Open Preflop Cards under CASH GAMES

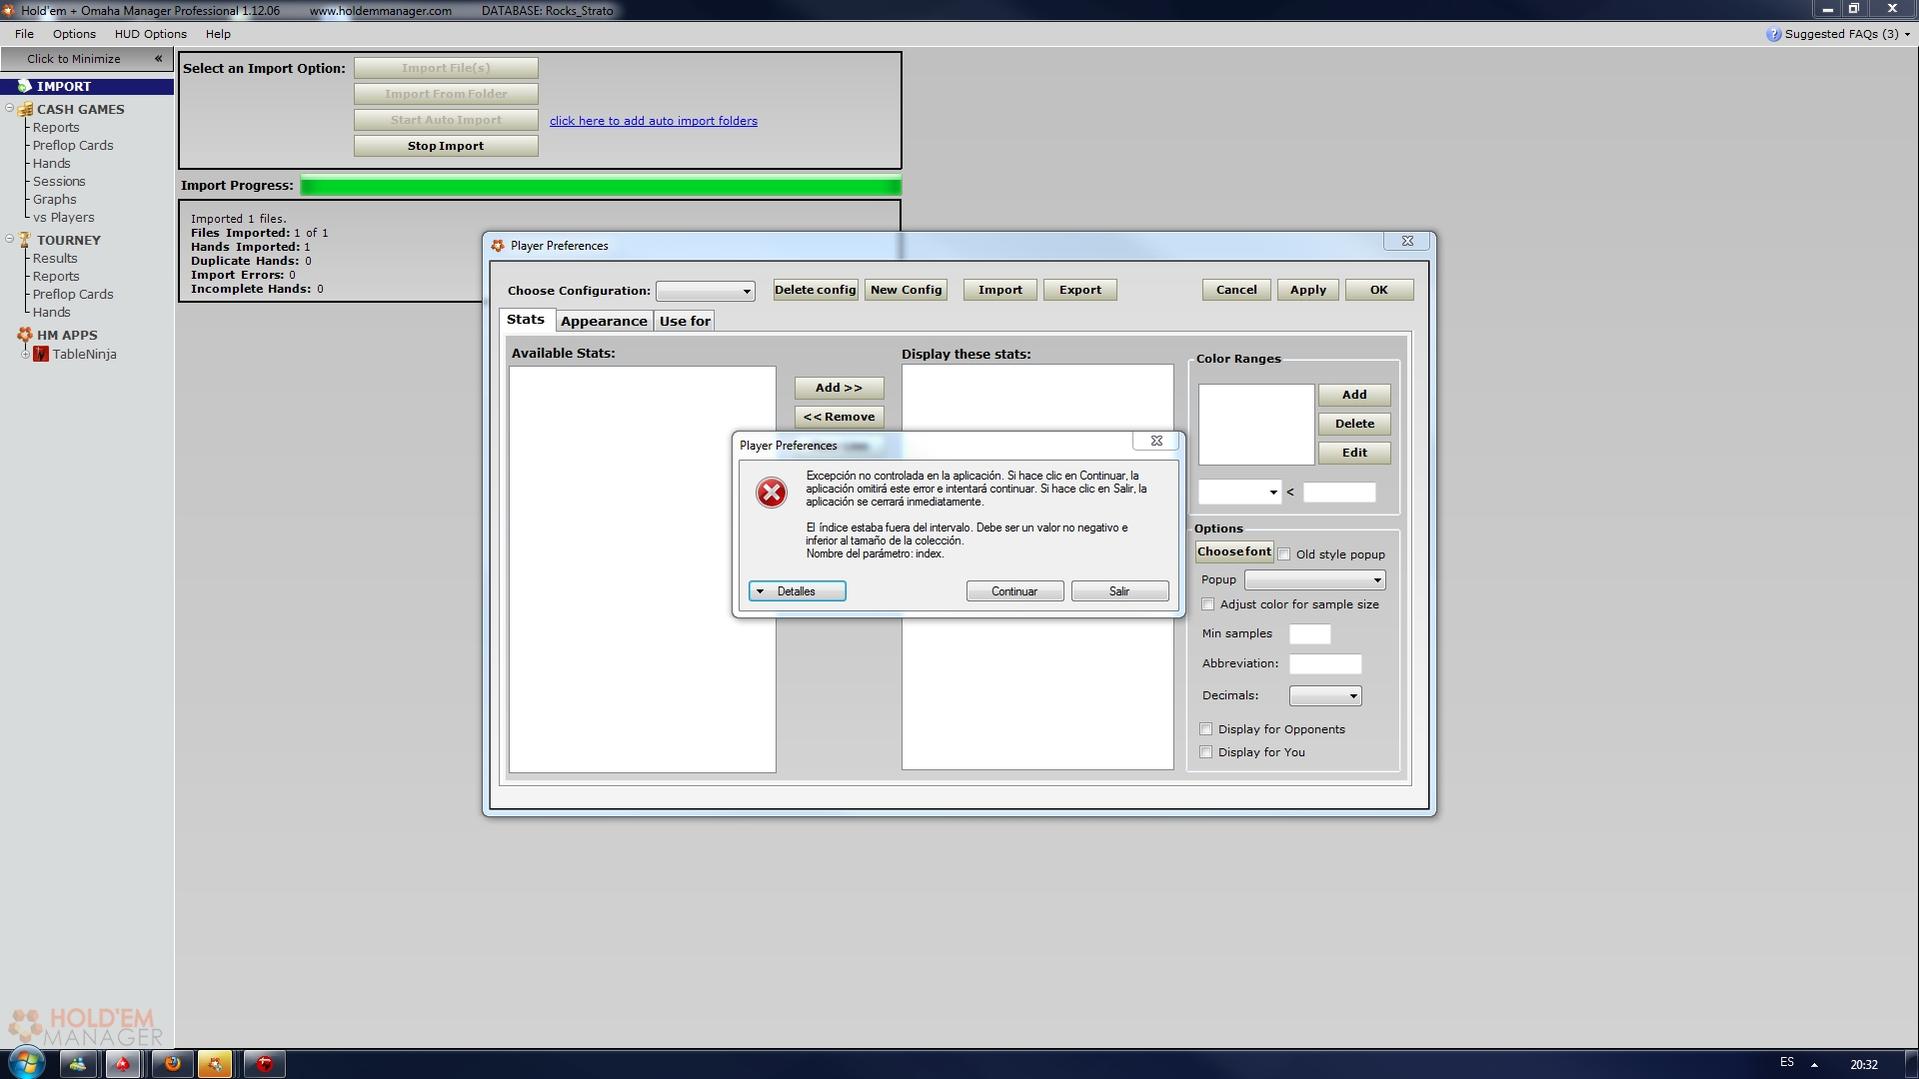73,145
